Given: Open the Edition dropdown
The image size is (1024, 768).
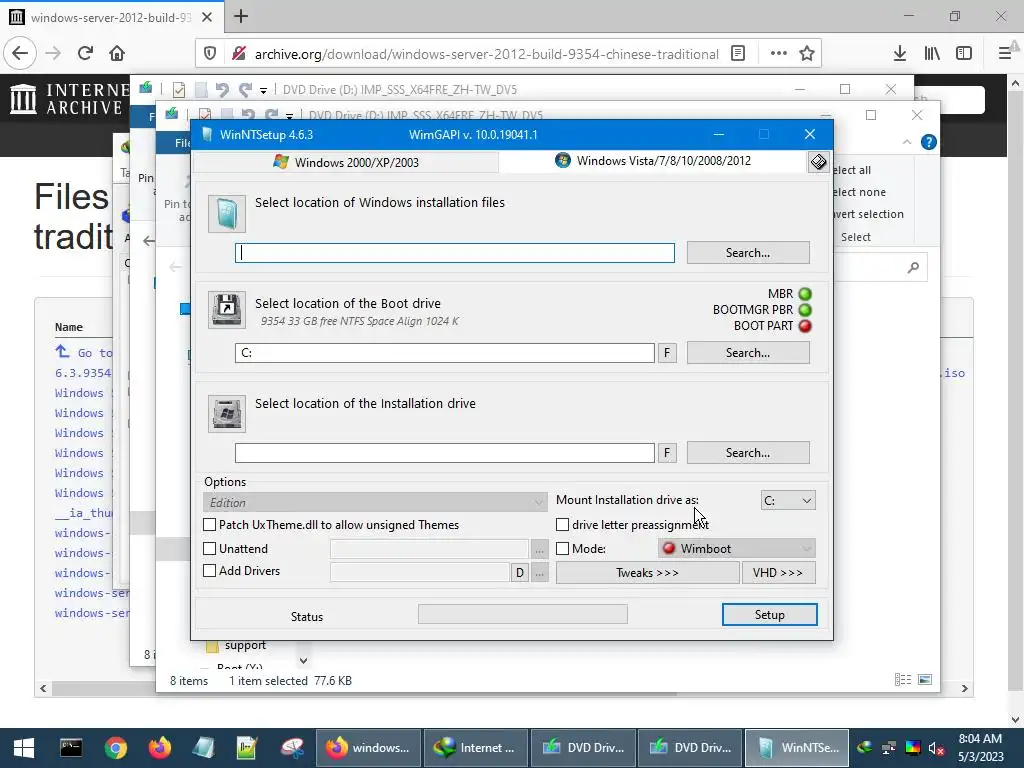Looking at the screenshot, I should [375, 502].
